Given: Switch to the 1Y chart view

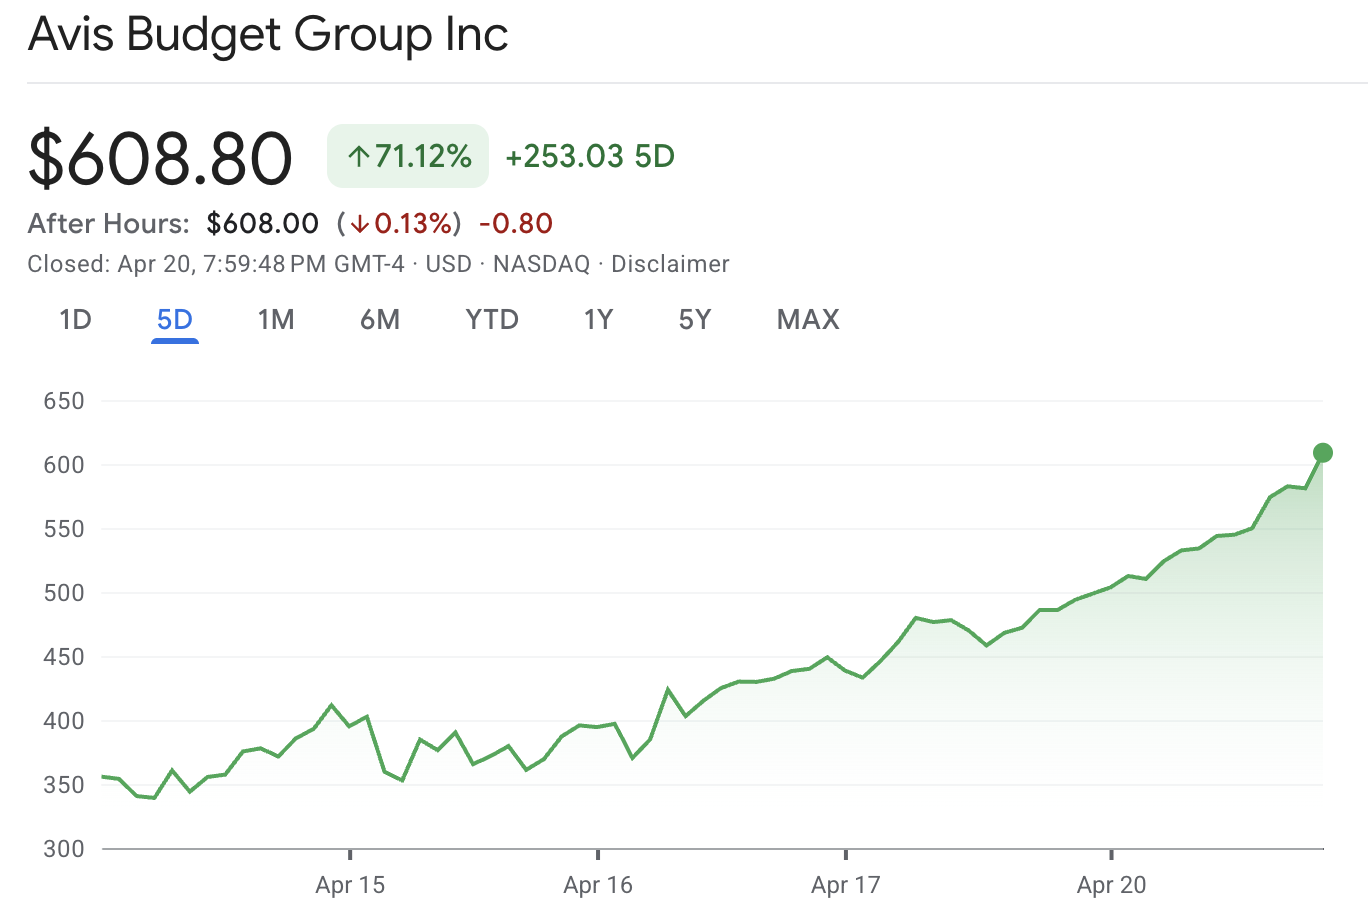Looking at the screenshot, I should tap(598, 319).
